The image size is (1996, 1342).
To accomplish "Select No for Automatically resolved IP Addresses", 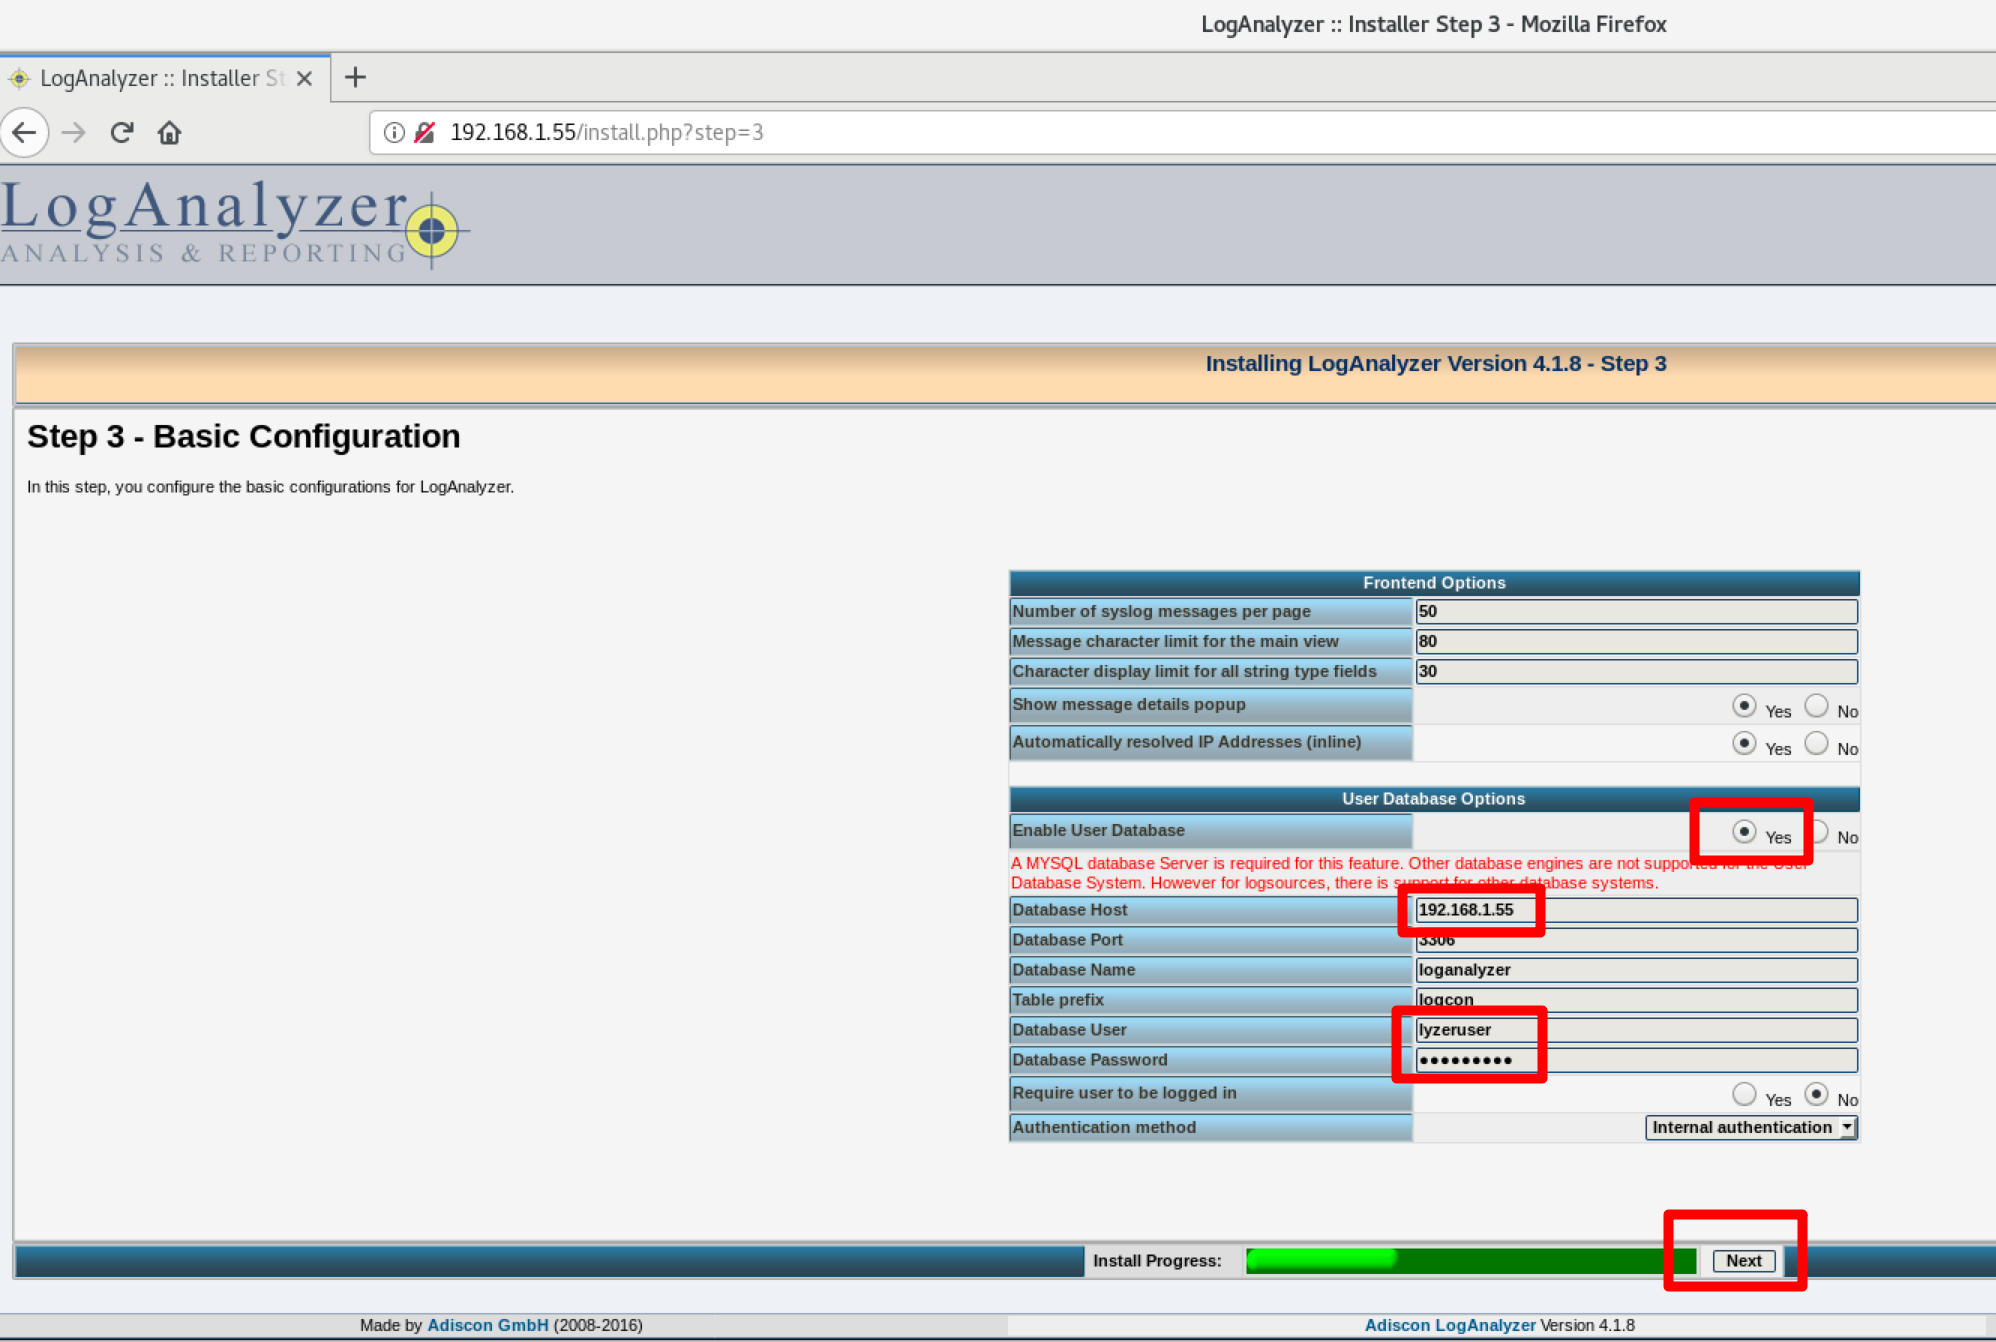I will (1816, 743).
